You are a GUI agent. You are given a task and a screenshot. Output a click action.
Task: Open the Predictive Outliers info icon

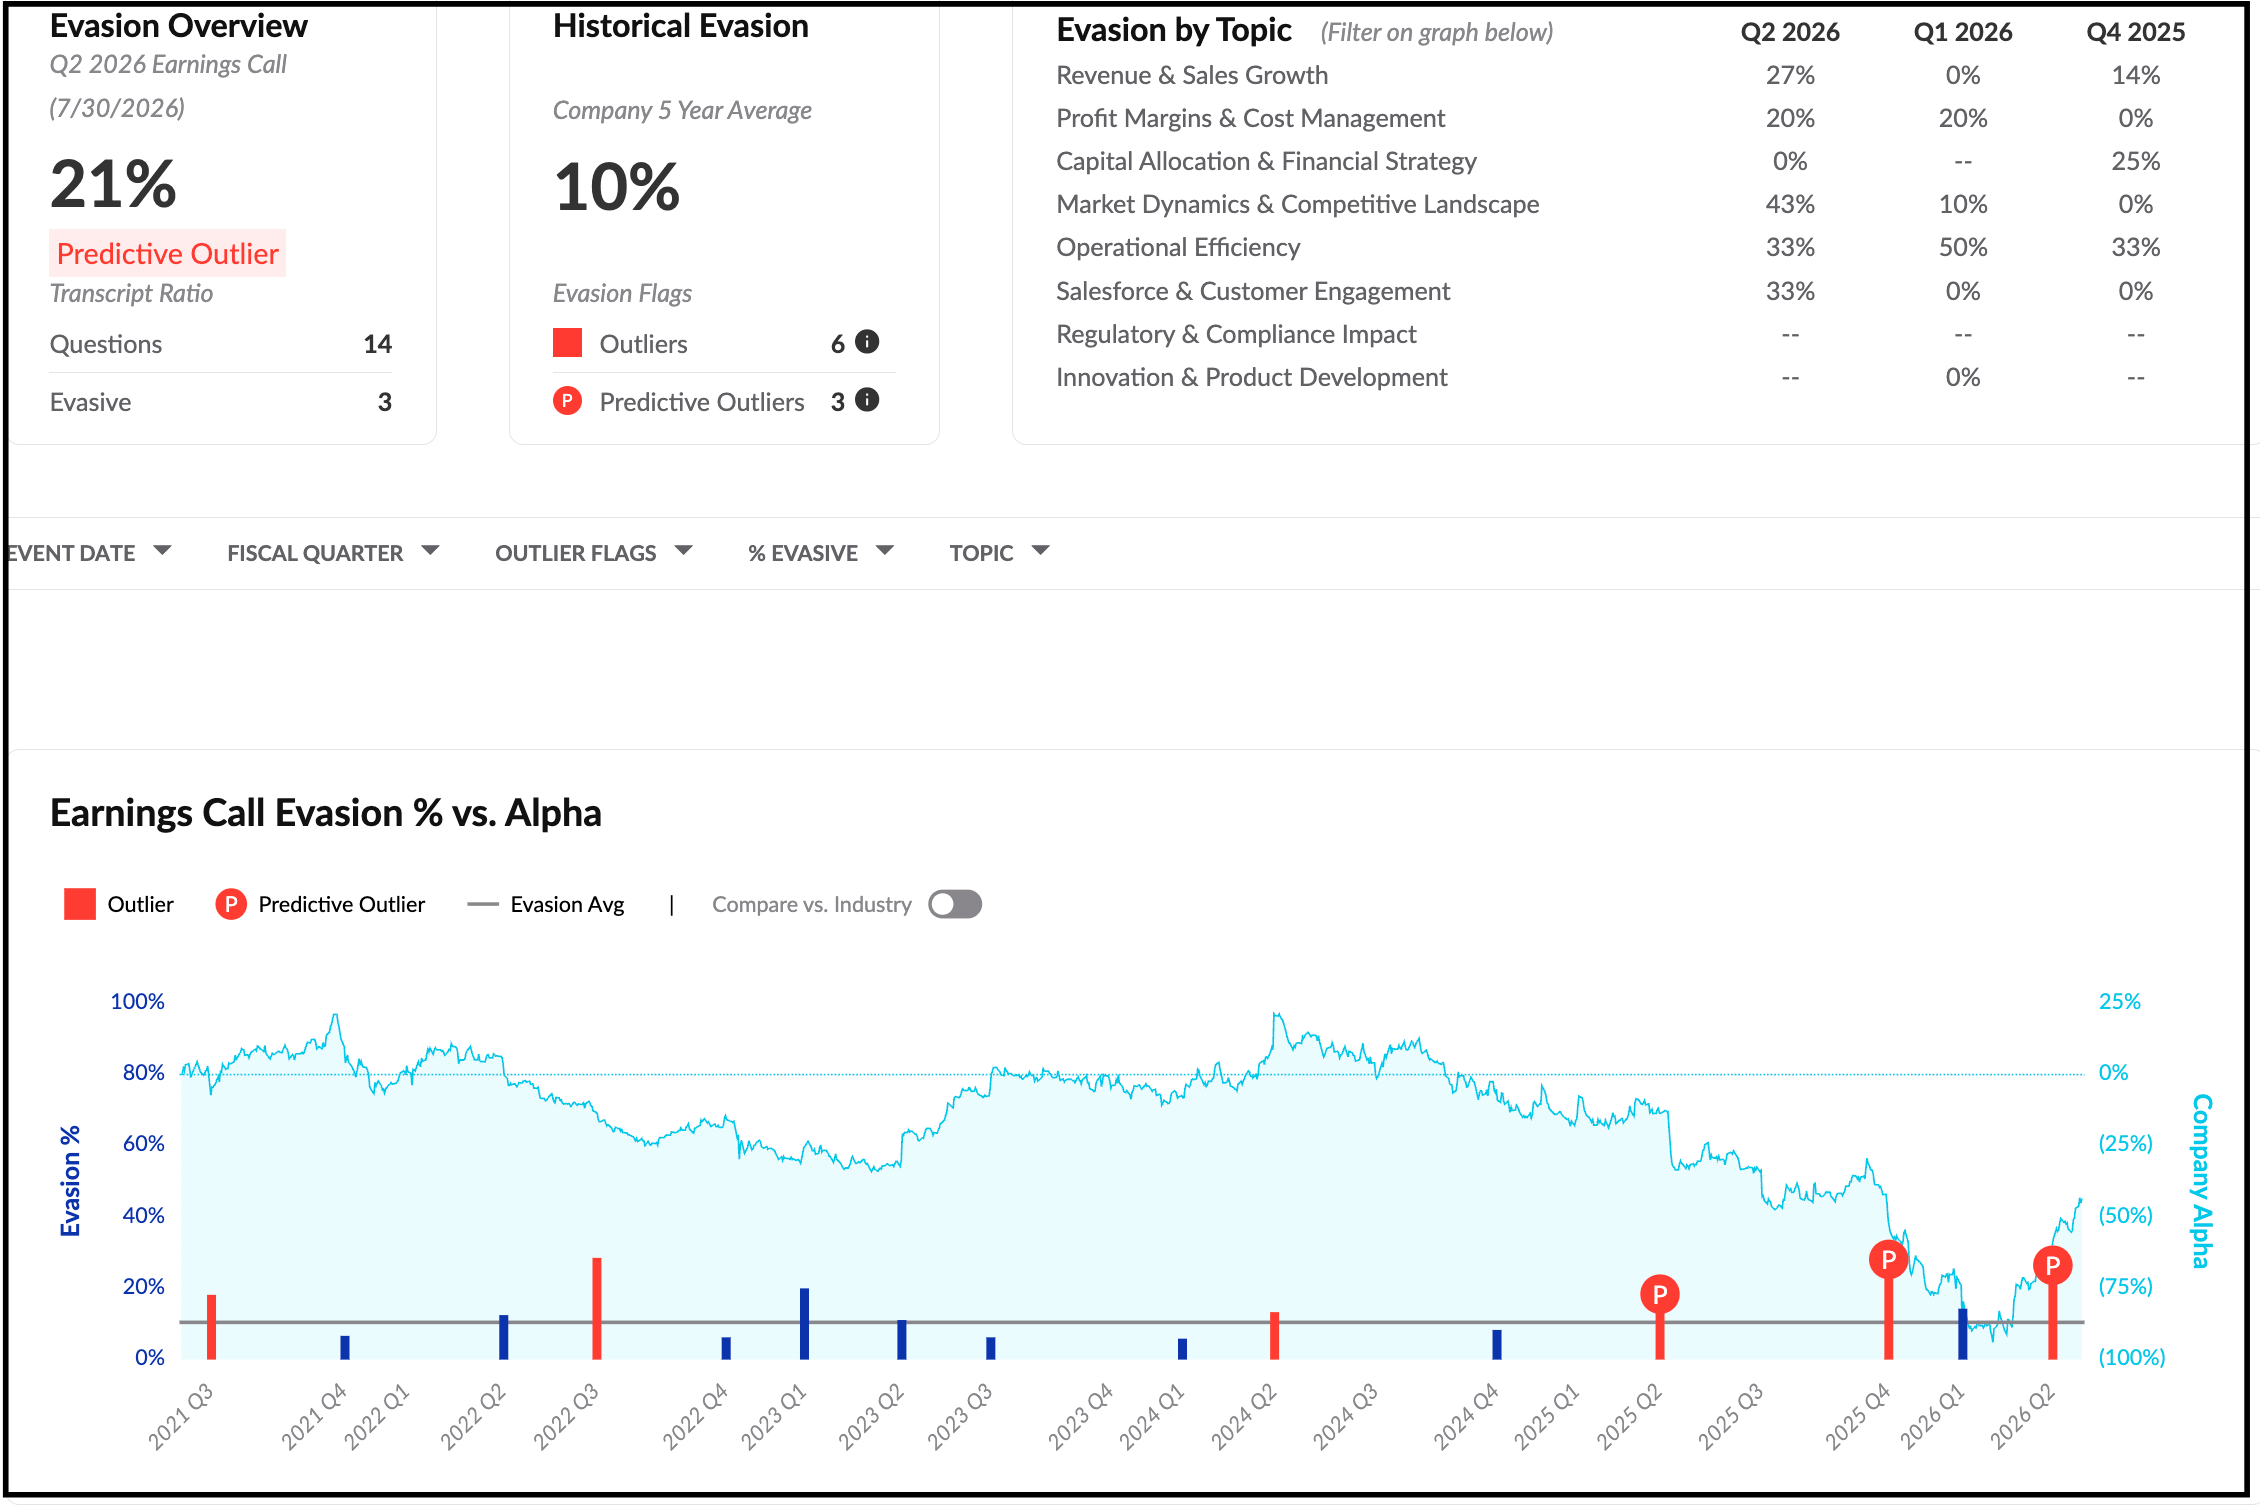point(868,400)
